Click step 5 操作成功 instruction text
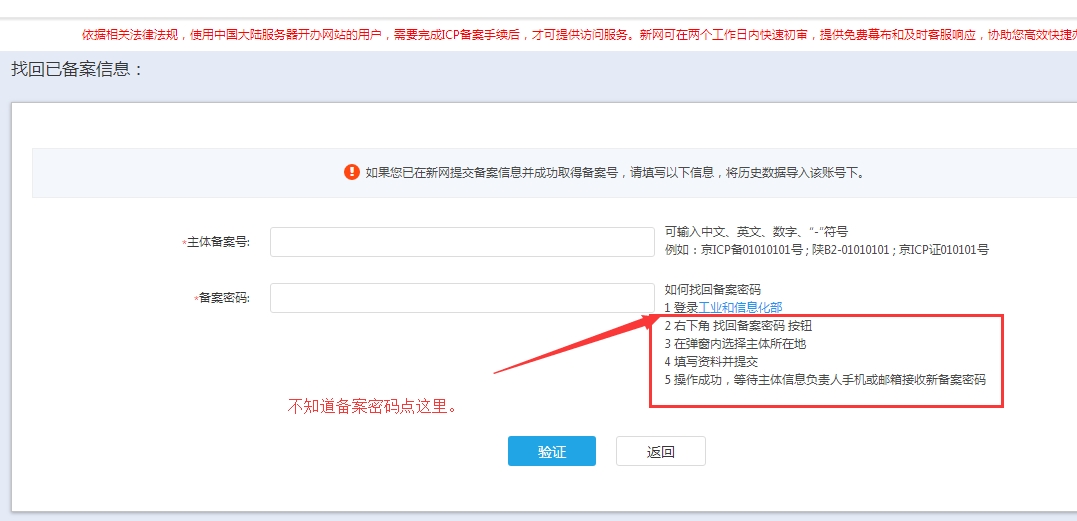1077x521 pixels. tap(825, 380)
